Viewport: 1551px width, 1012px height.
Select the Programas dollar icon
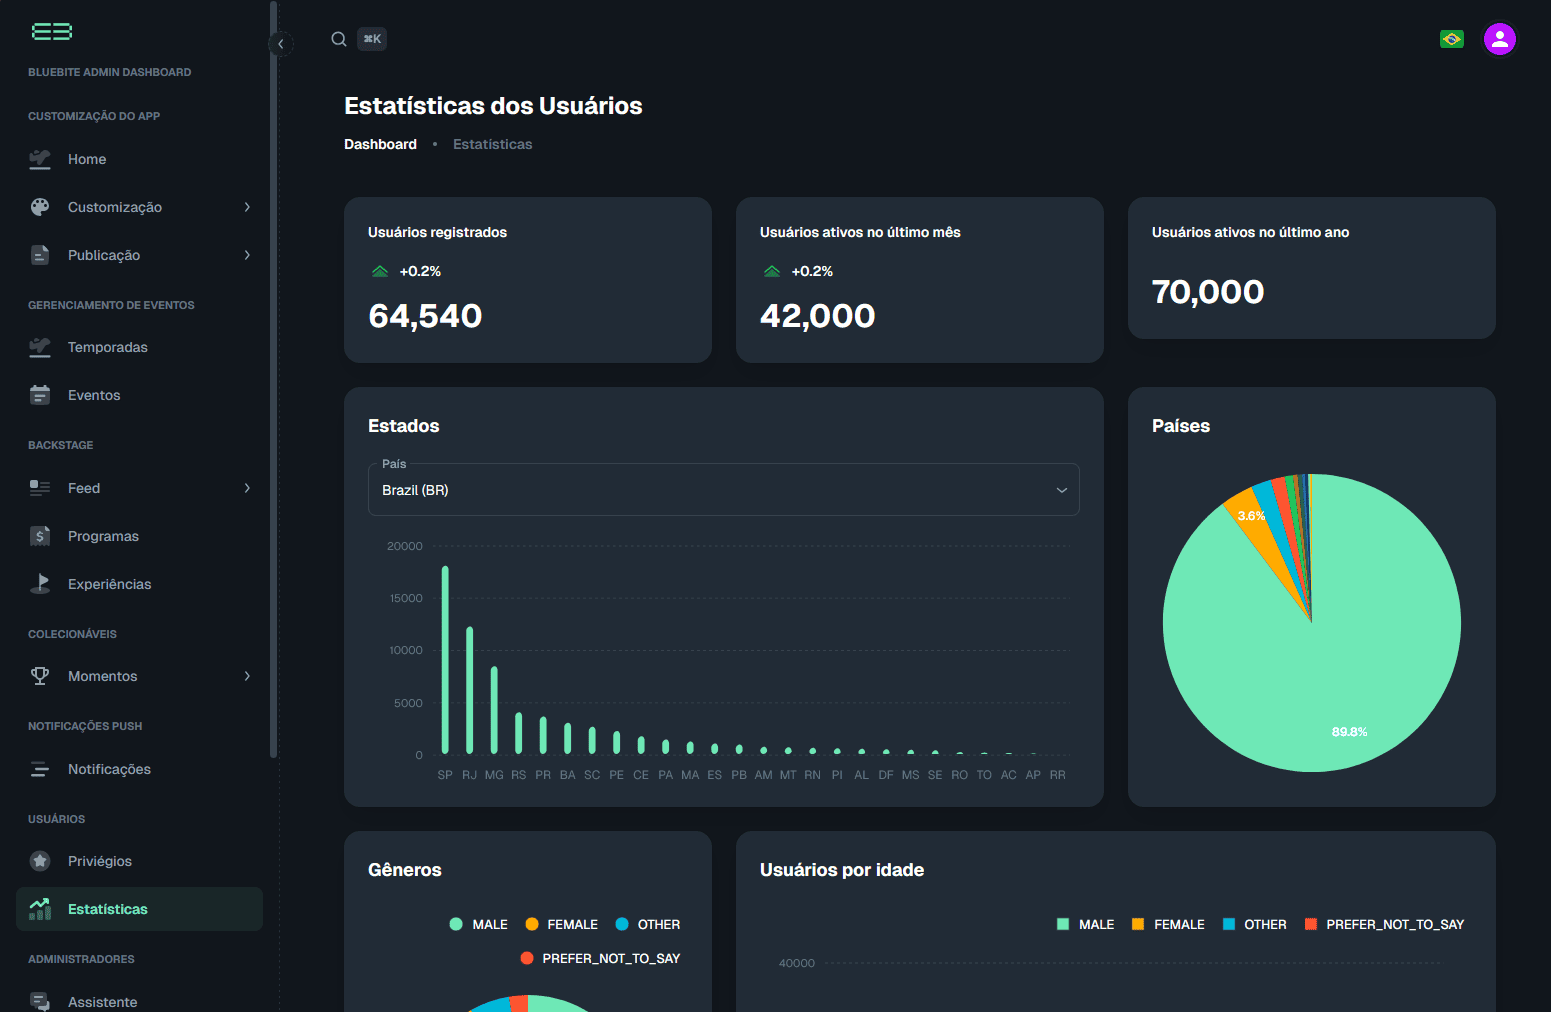(39, 536)
